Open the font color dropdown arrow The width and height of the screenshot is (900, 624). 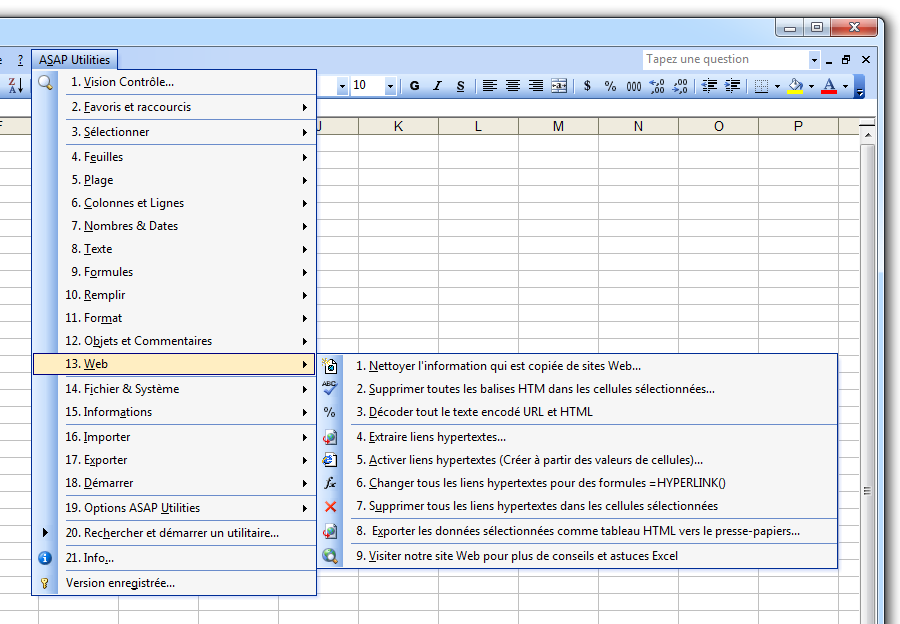pos(843,86)
